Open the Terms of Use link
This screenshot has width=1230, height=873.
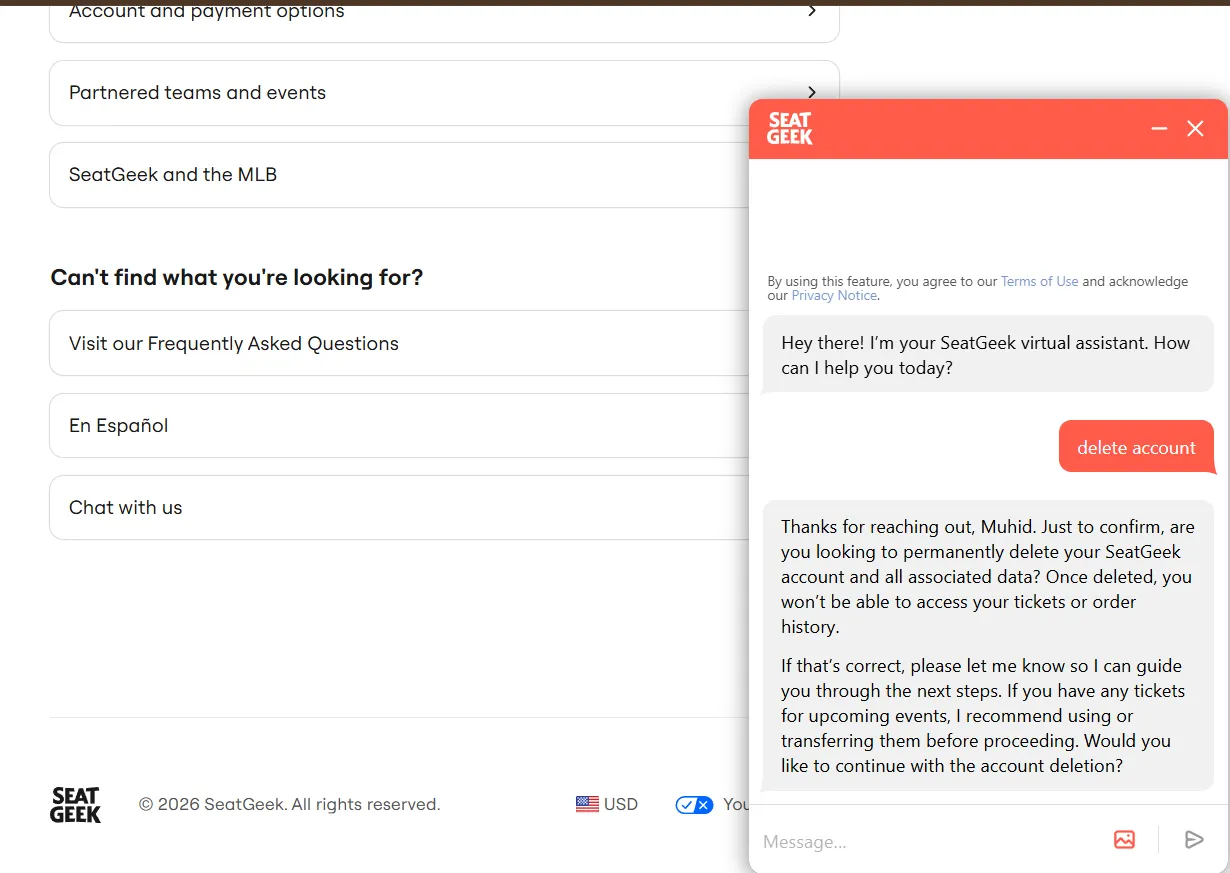1039,281
